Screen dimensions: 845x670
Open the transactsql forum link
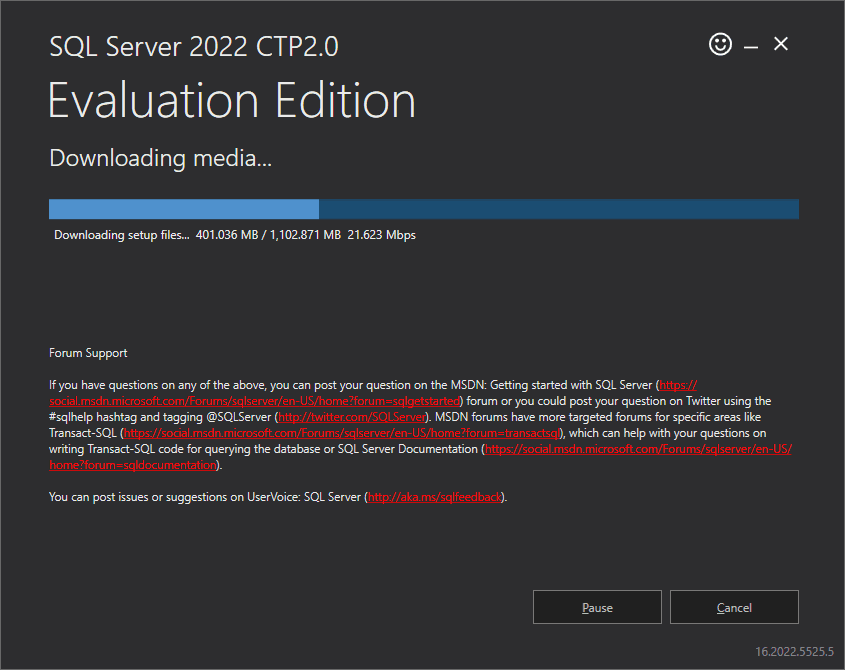tap(342, 433)
